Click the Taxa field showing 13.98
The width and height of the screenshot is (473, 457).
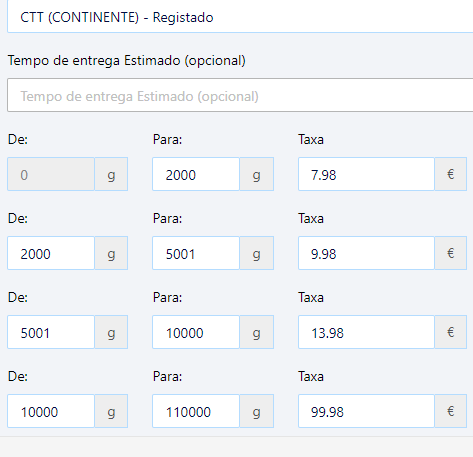coord(366,332)
